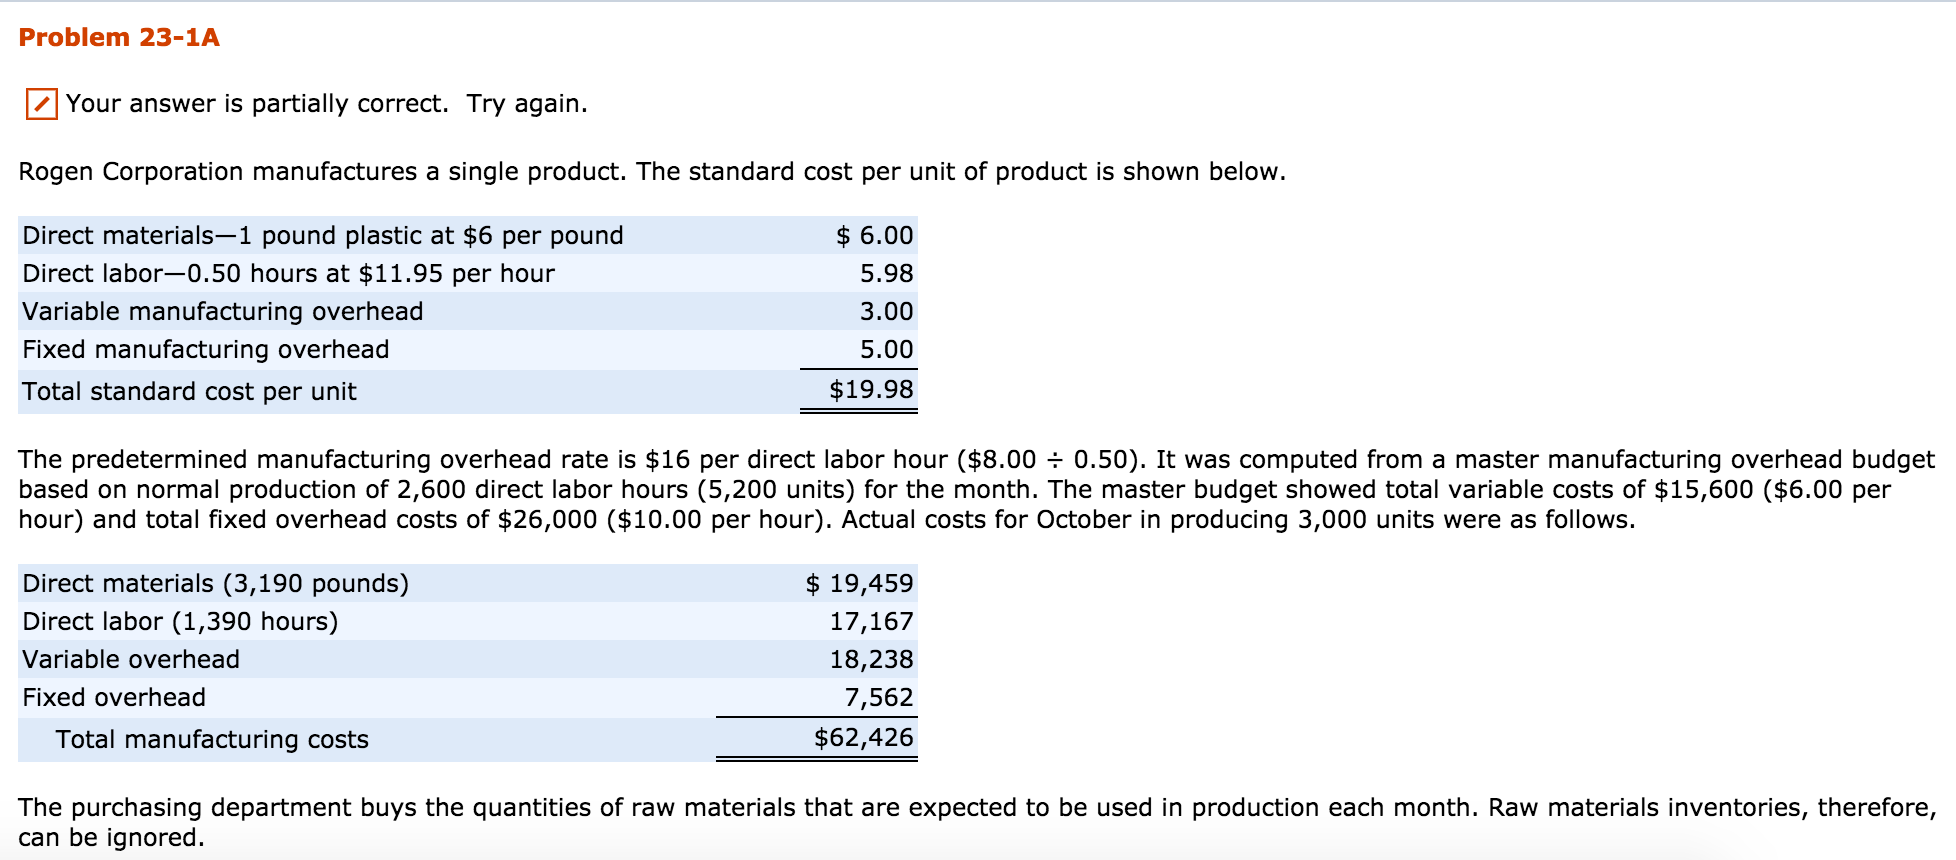This screenshot has height=860, width=1956.
Task: Click Direct materials (3,190 pounds) label
Action: (x=215, y=584)
